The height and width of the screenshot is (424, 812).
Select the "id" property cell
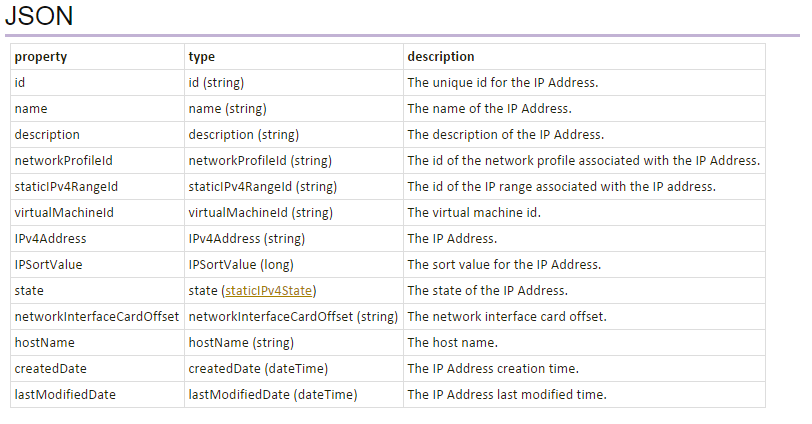(x=20, y=82)
